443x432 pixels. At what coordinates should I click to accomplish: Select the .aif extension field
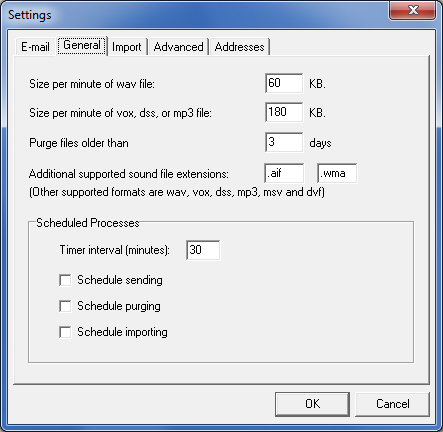pyautogui.click(x=284, y=173)
